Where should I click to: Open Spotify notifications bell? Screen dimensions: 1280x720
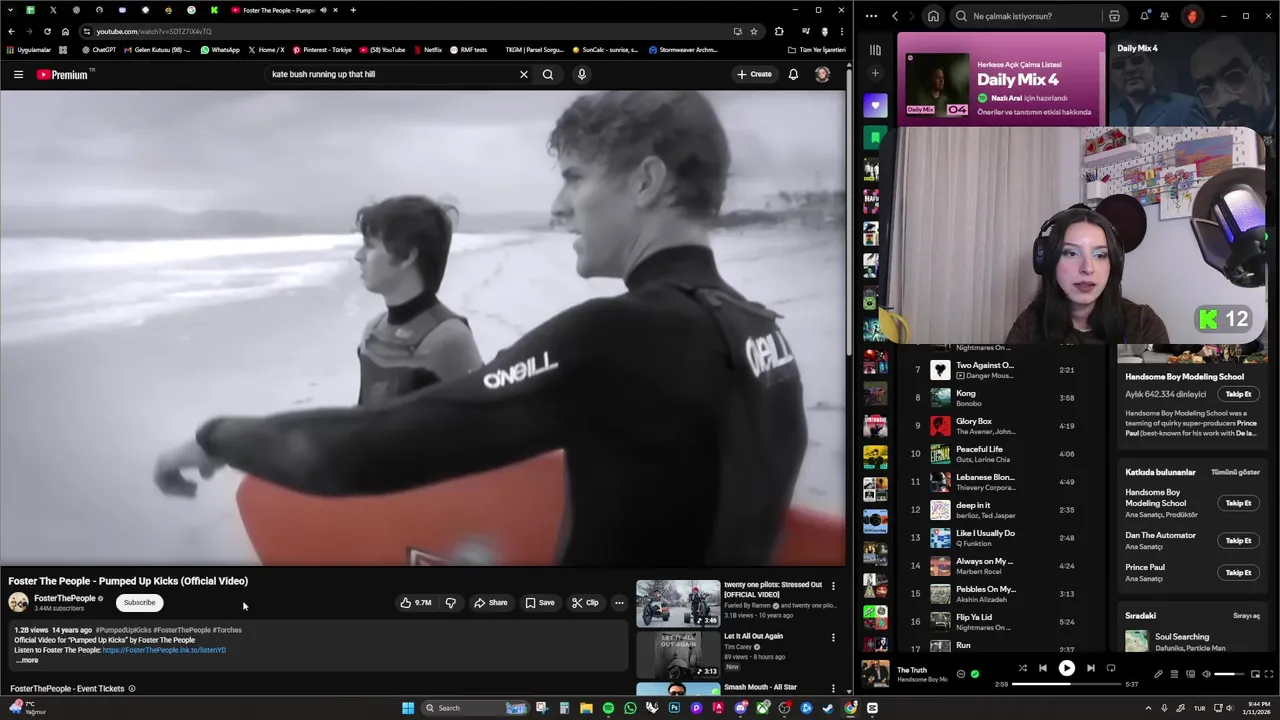click(x=1144, y=16)
